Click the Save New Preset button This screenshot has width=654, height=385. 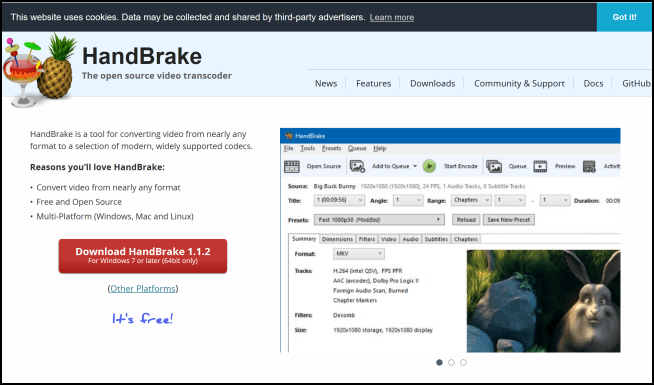(x=508, y=219)
